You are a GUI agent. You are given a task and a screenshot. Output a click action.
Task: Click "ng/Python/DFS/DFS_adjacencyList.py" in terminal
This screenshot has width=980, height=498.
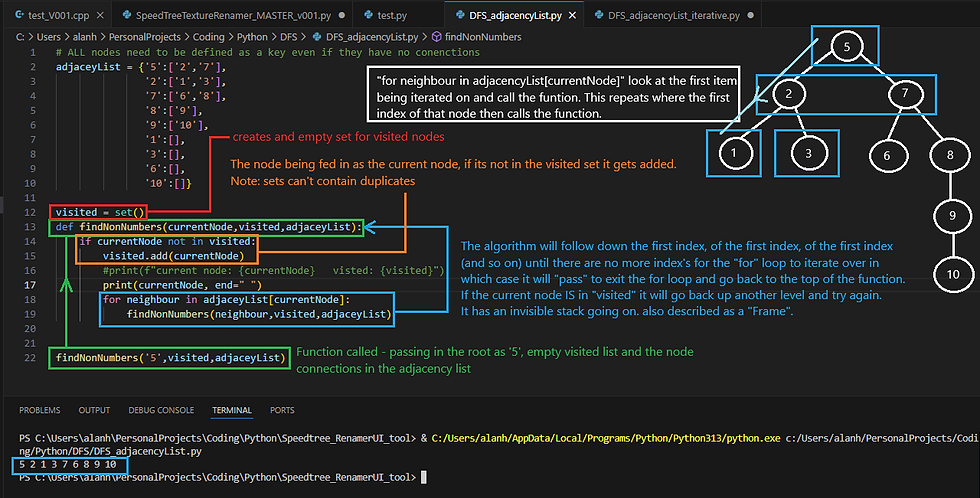(110, 451)
